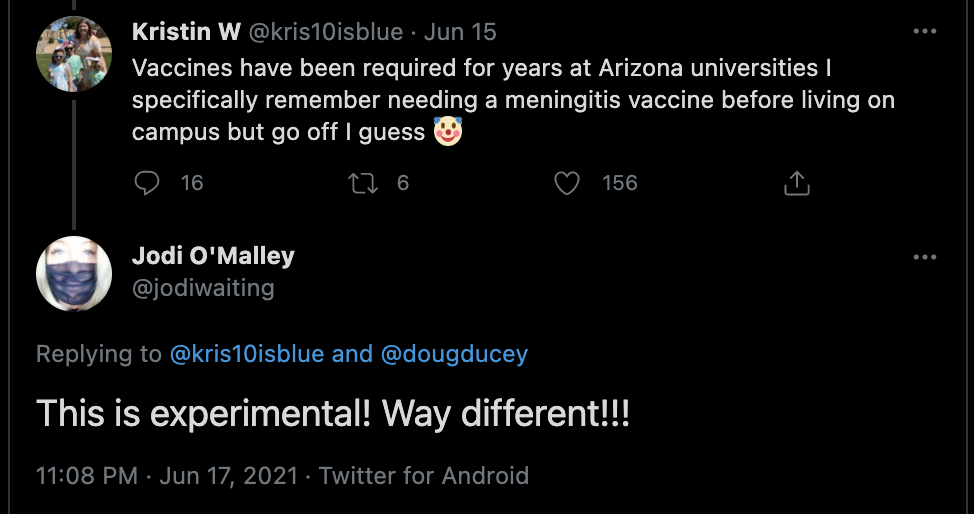Click the @dougducey mention link

(x=454, y=354)
